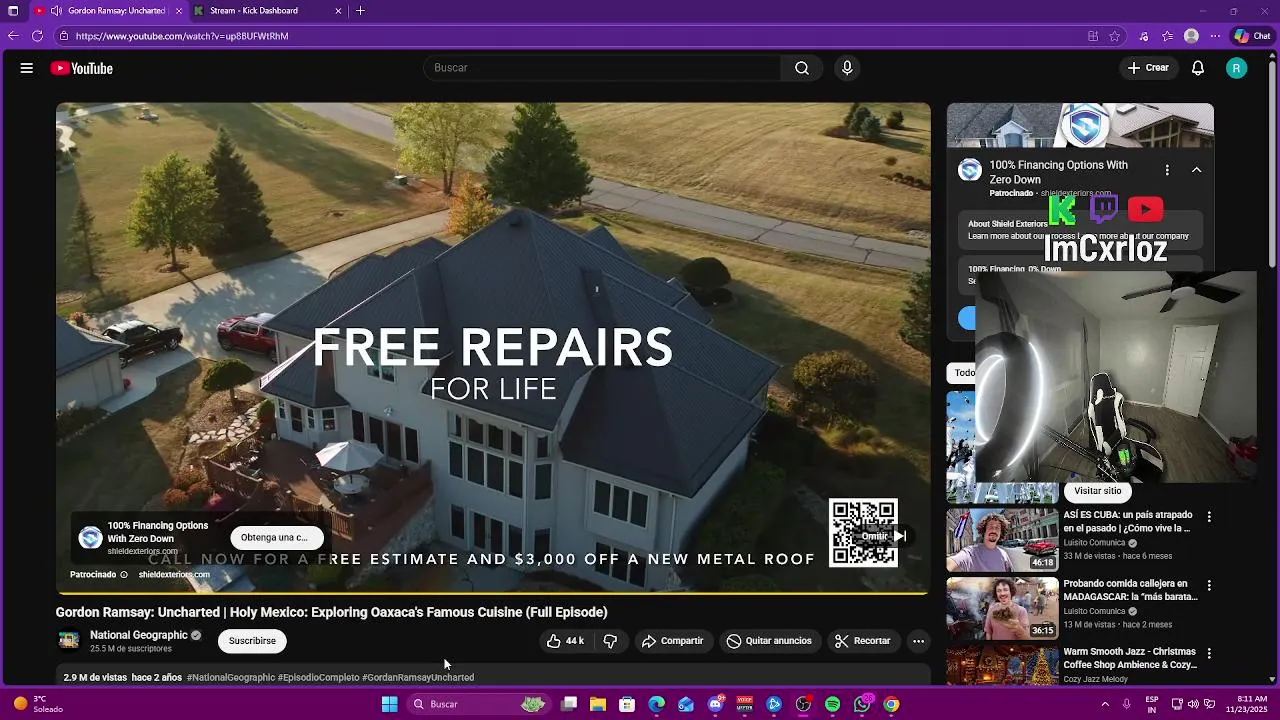Open options for ASÍ ES CUBA video
Screen dimensions: 1280x720
(1209, 517)
